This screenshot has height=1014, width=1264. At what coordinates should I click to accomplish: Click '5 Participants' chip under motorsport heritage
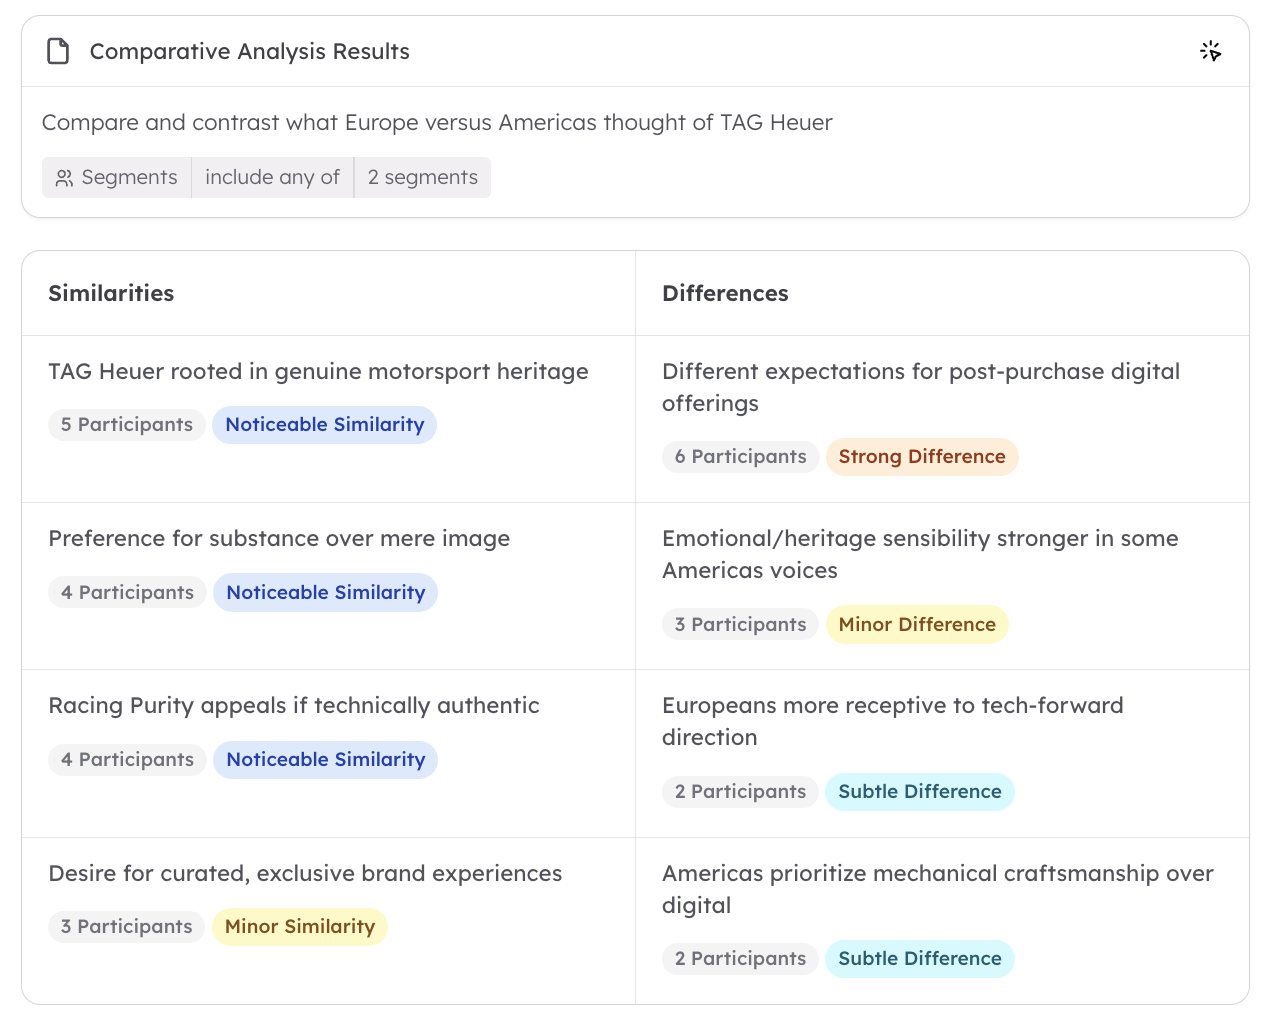tap(126, 425)
